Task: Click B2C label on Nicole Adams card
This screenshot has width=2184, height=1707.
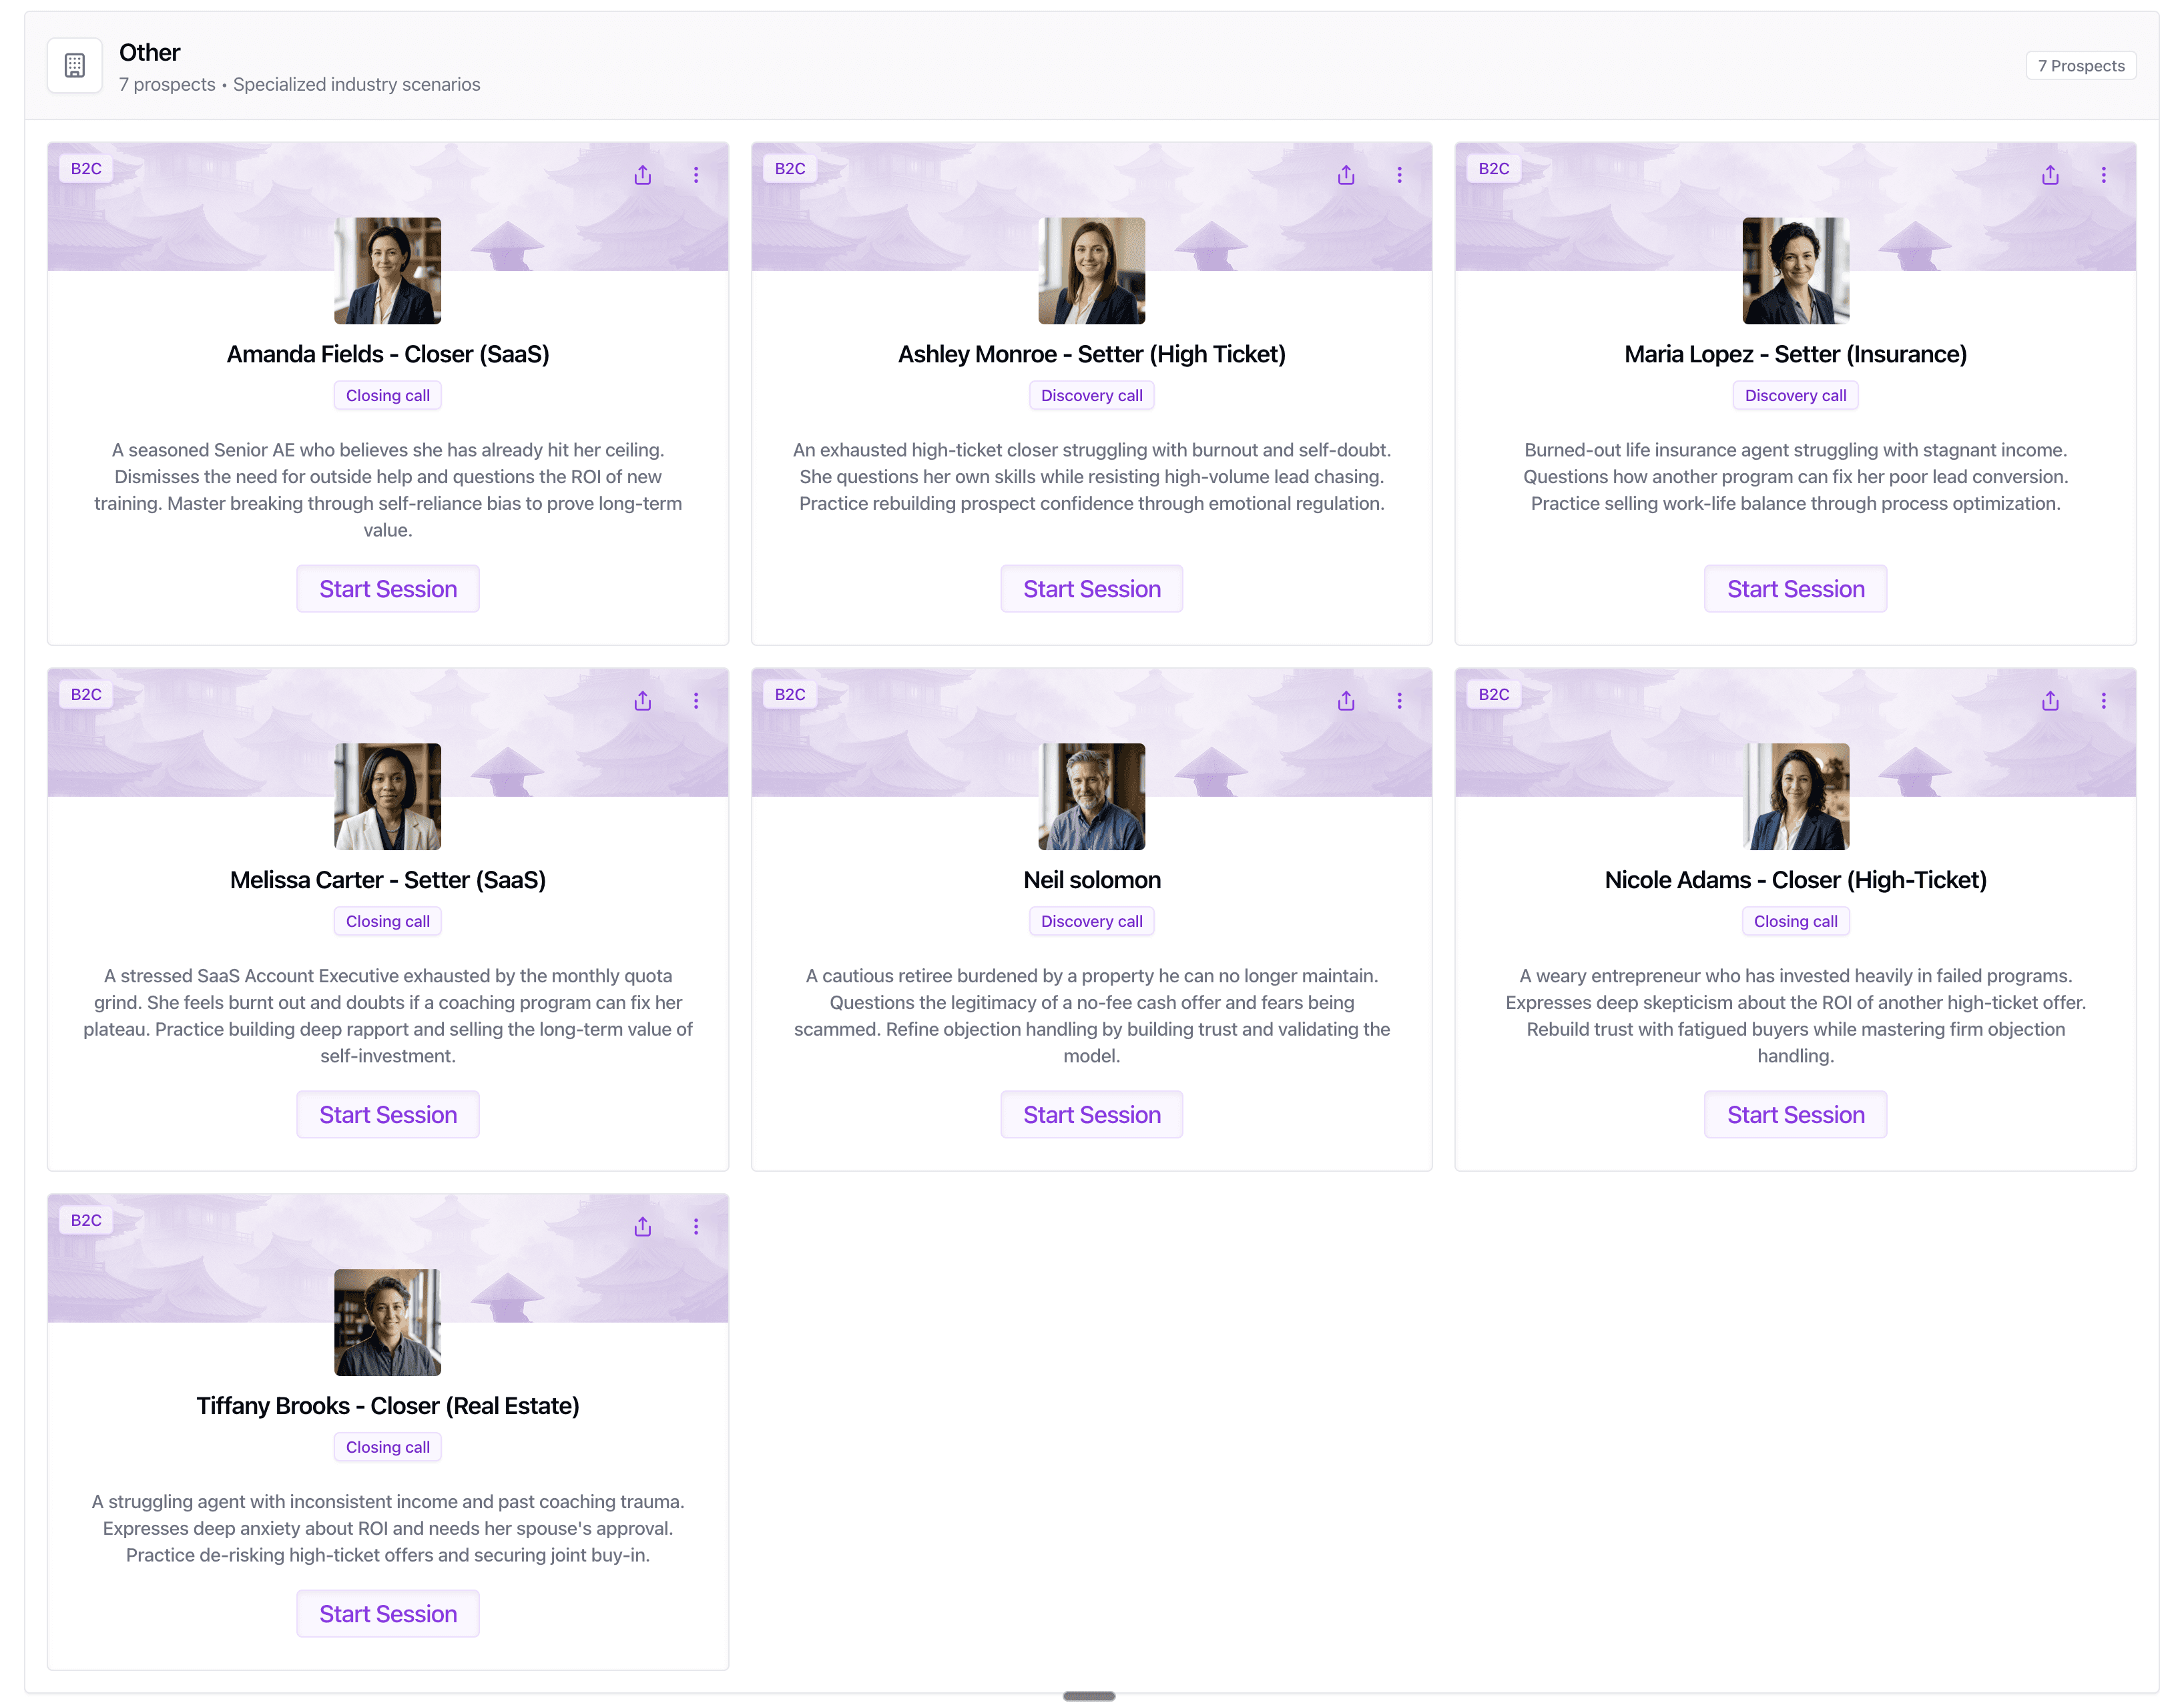Action: (x=1493, y=695)
